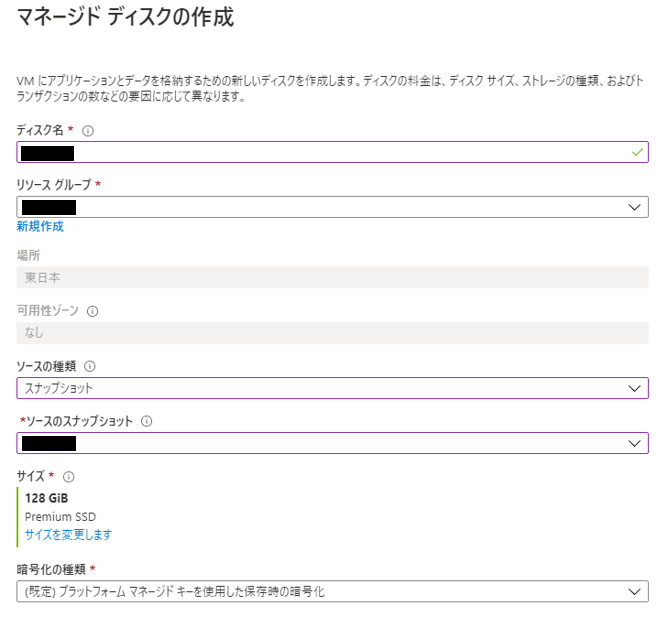Show the info tooltip for サイズ
This screenshot has height=624, width=668.
[x=69, y=477]
